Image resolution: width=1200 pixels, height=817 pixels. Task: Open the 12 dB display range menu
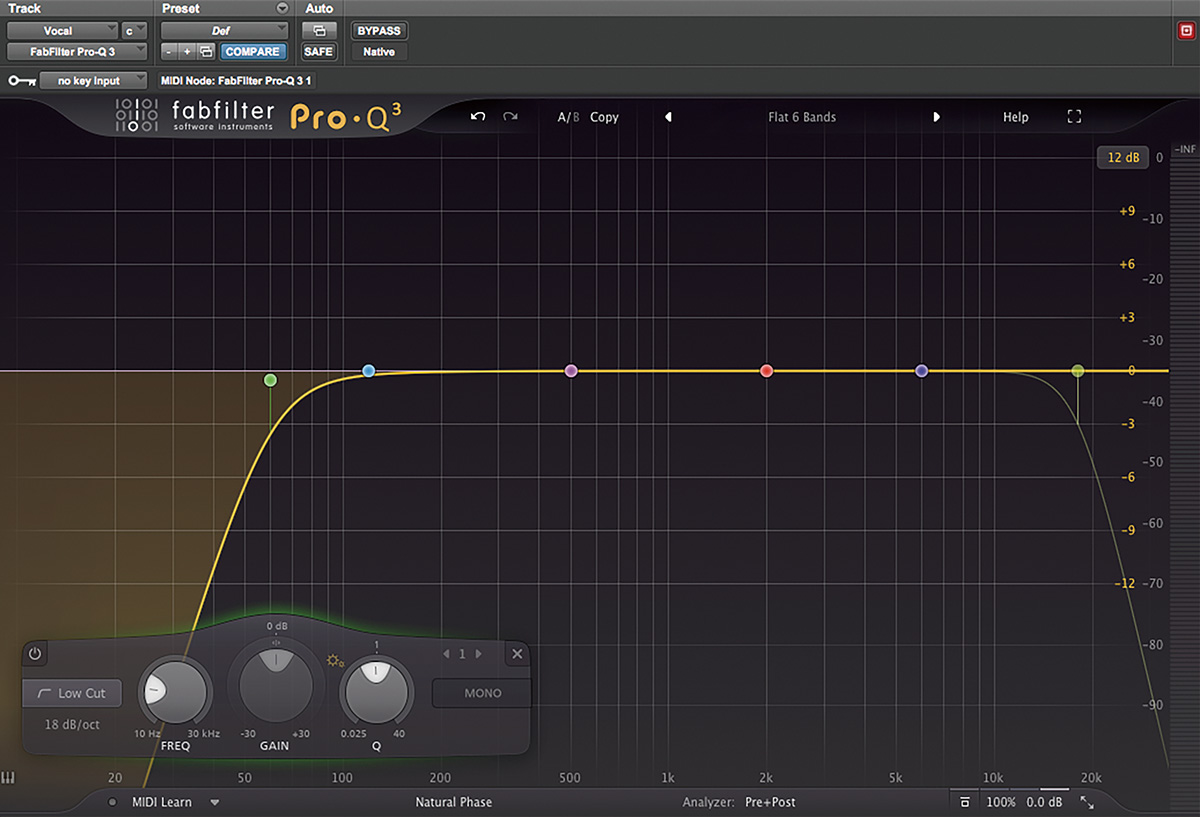click(x=1122, y=157)
